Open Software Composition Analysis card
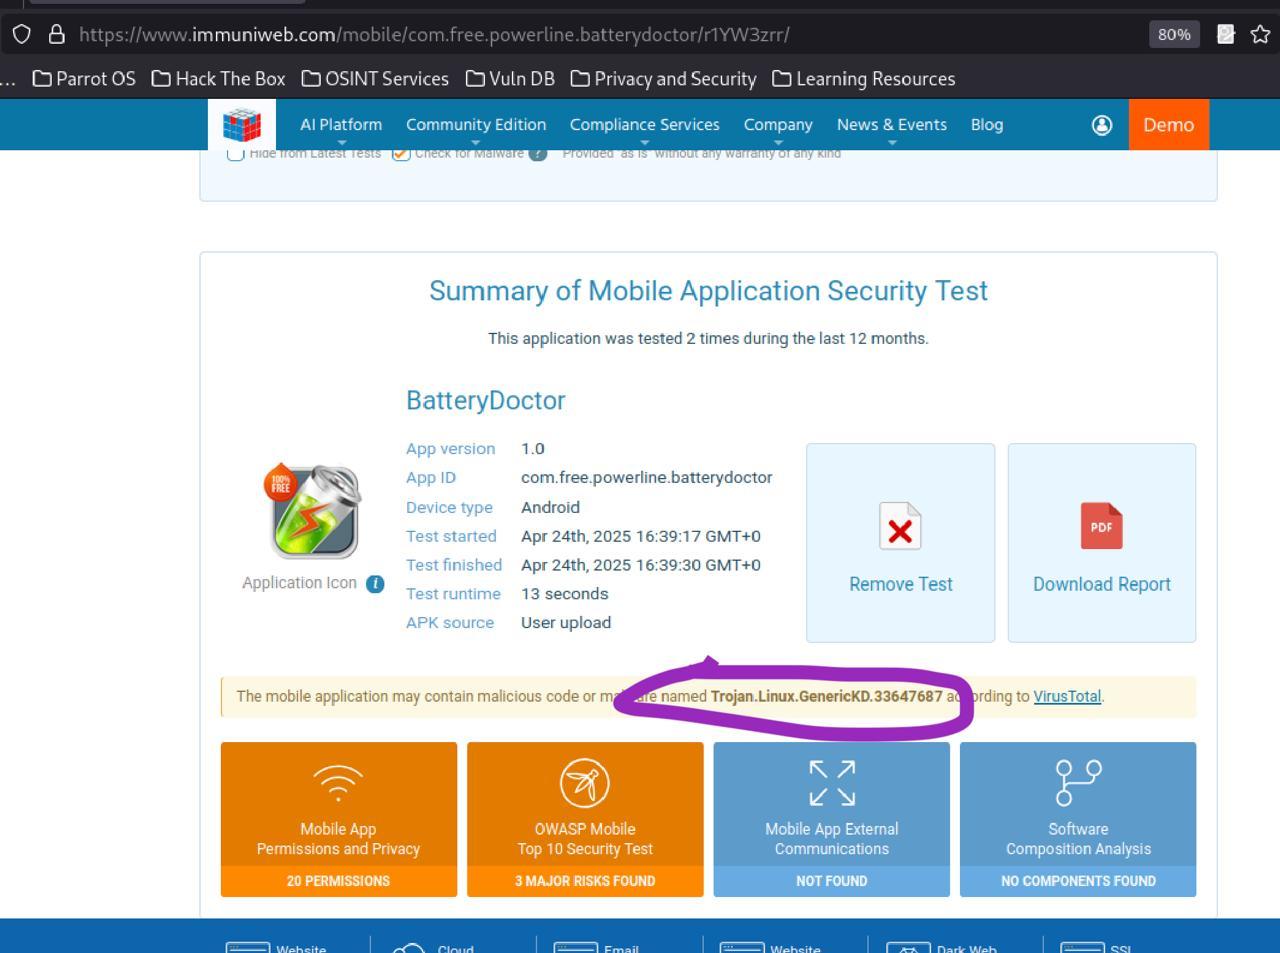 point(1078,819)
